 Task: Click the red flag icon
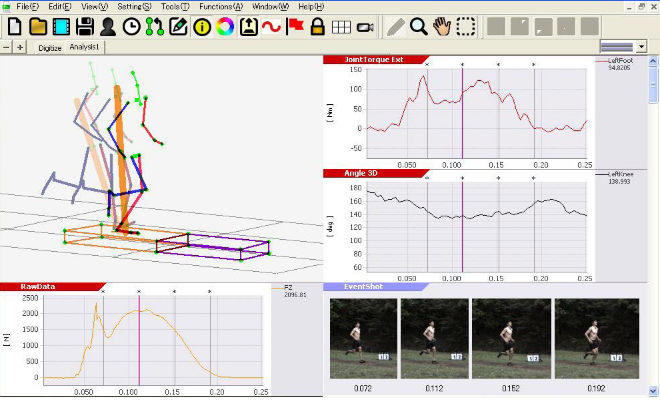(294, 27)
